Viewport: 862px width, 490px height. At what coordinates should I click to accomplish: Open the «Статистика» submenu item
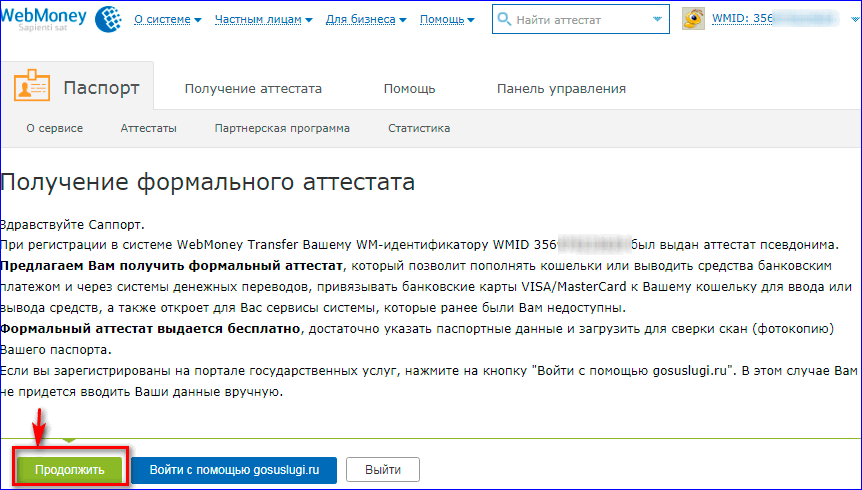pyautogui.click(x=418, y=128)
